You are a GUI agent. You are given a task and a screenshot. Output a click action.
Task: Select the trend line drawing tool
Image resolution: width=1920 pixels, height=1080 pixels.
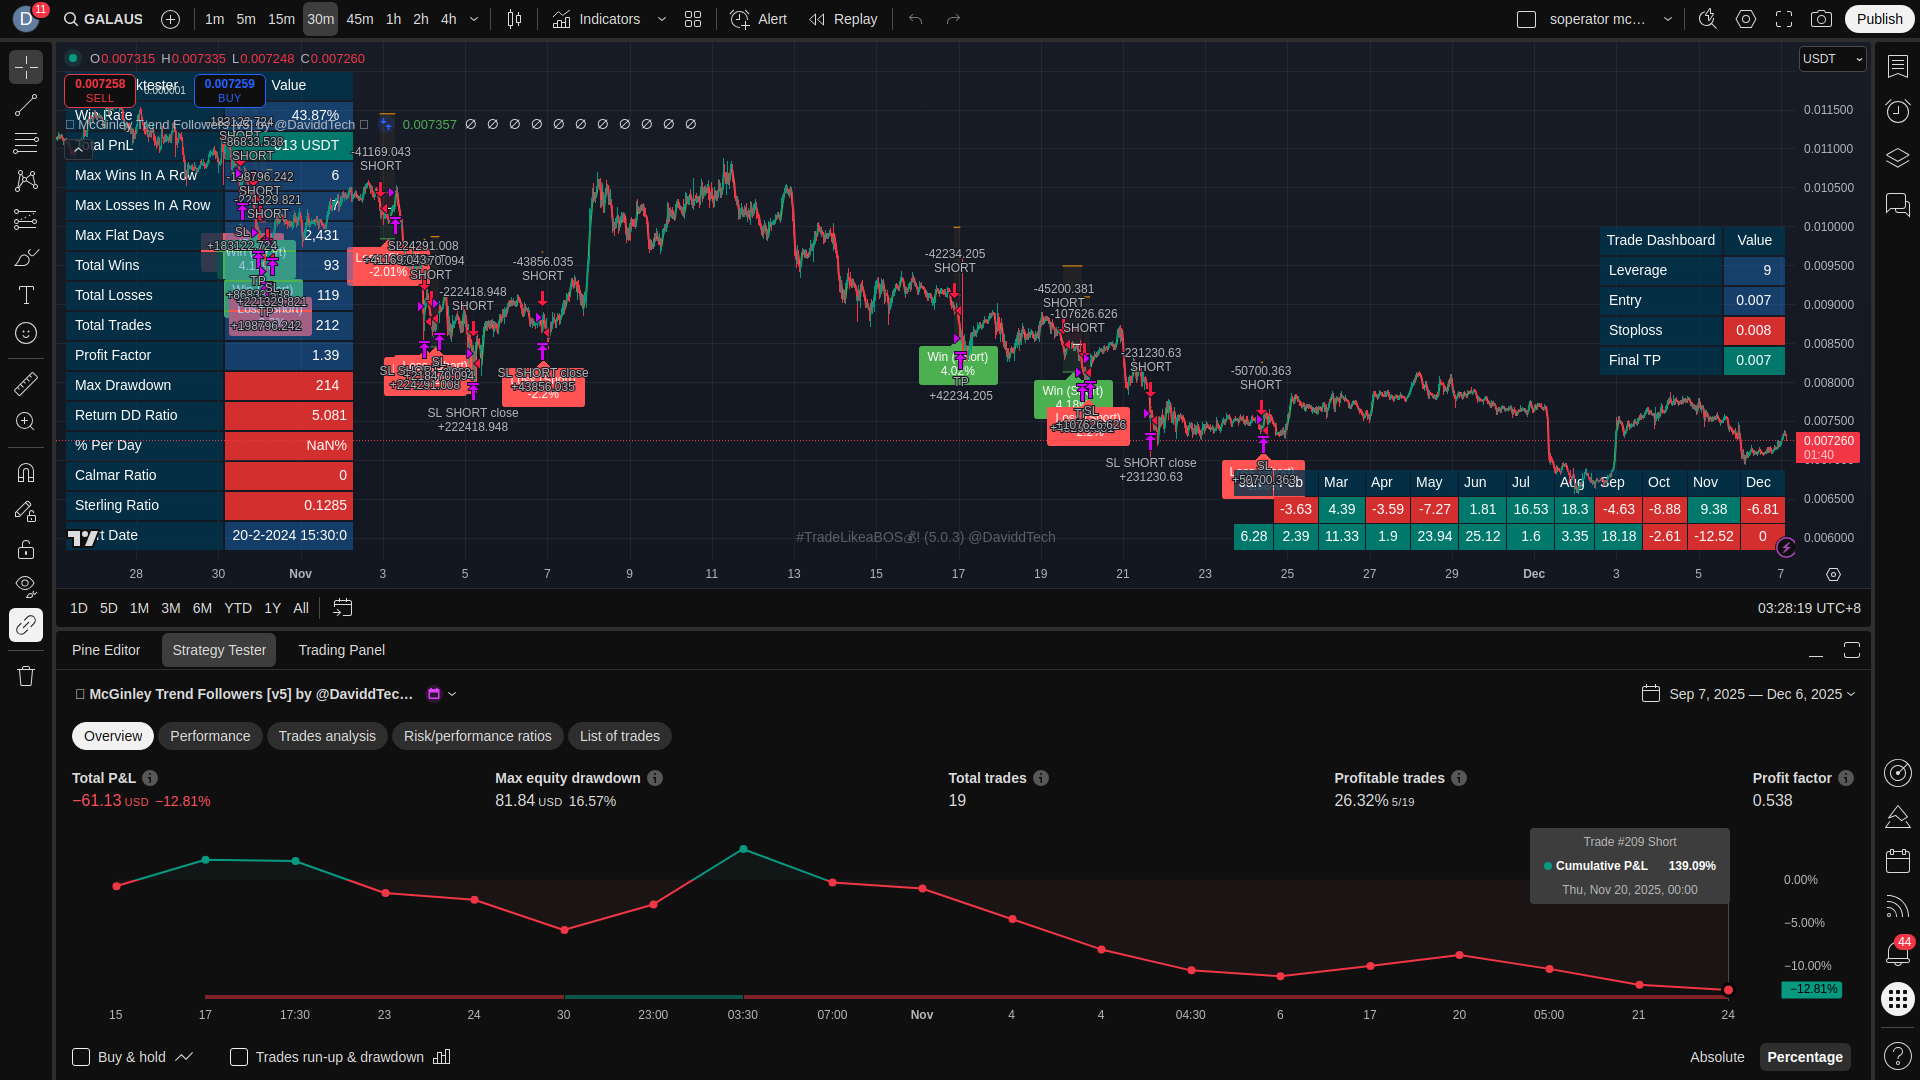[x=26, y=105]
